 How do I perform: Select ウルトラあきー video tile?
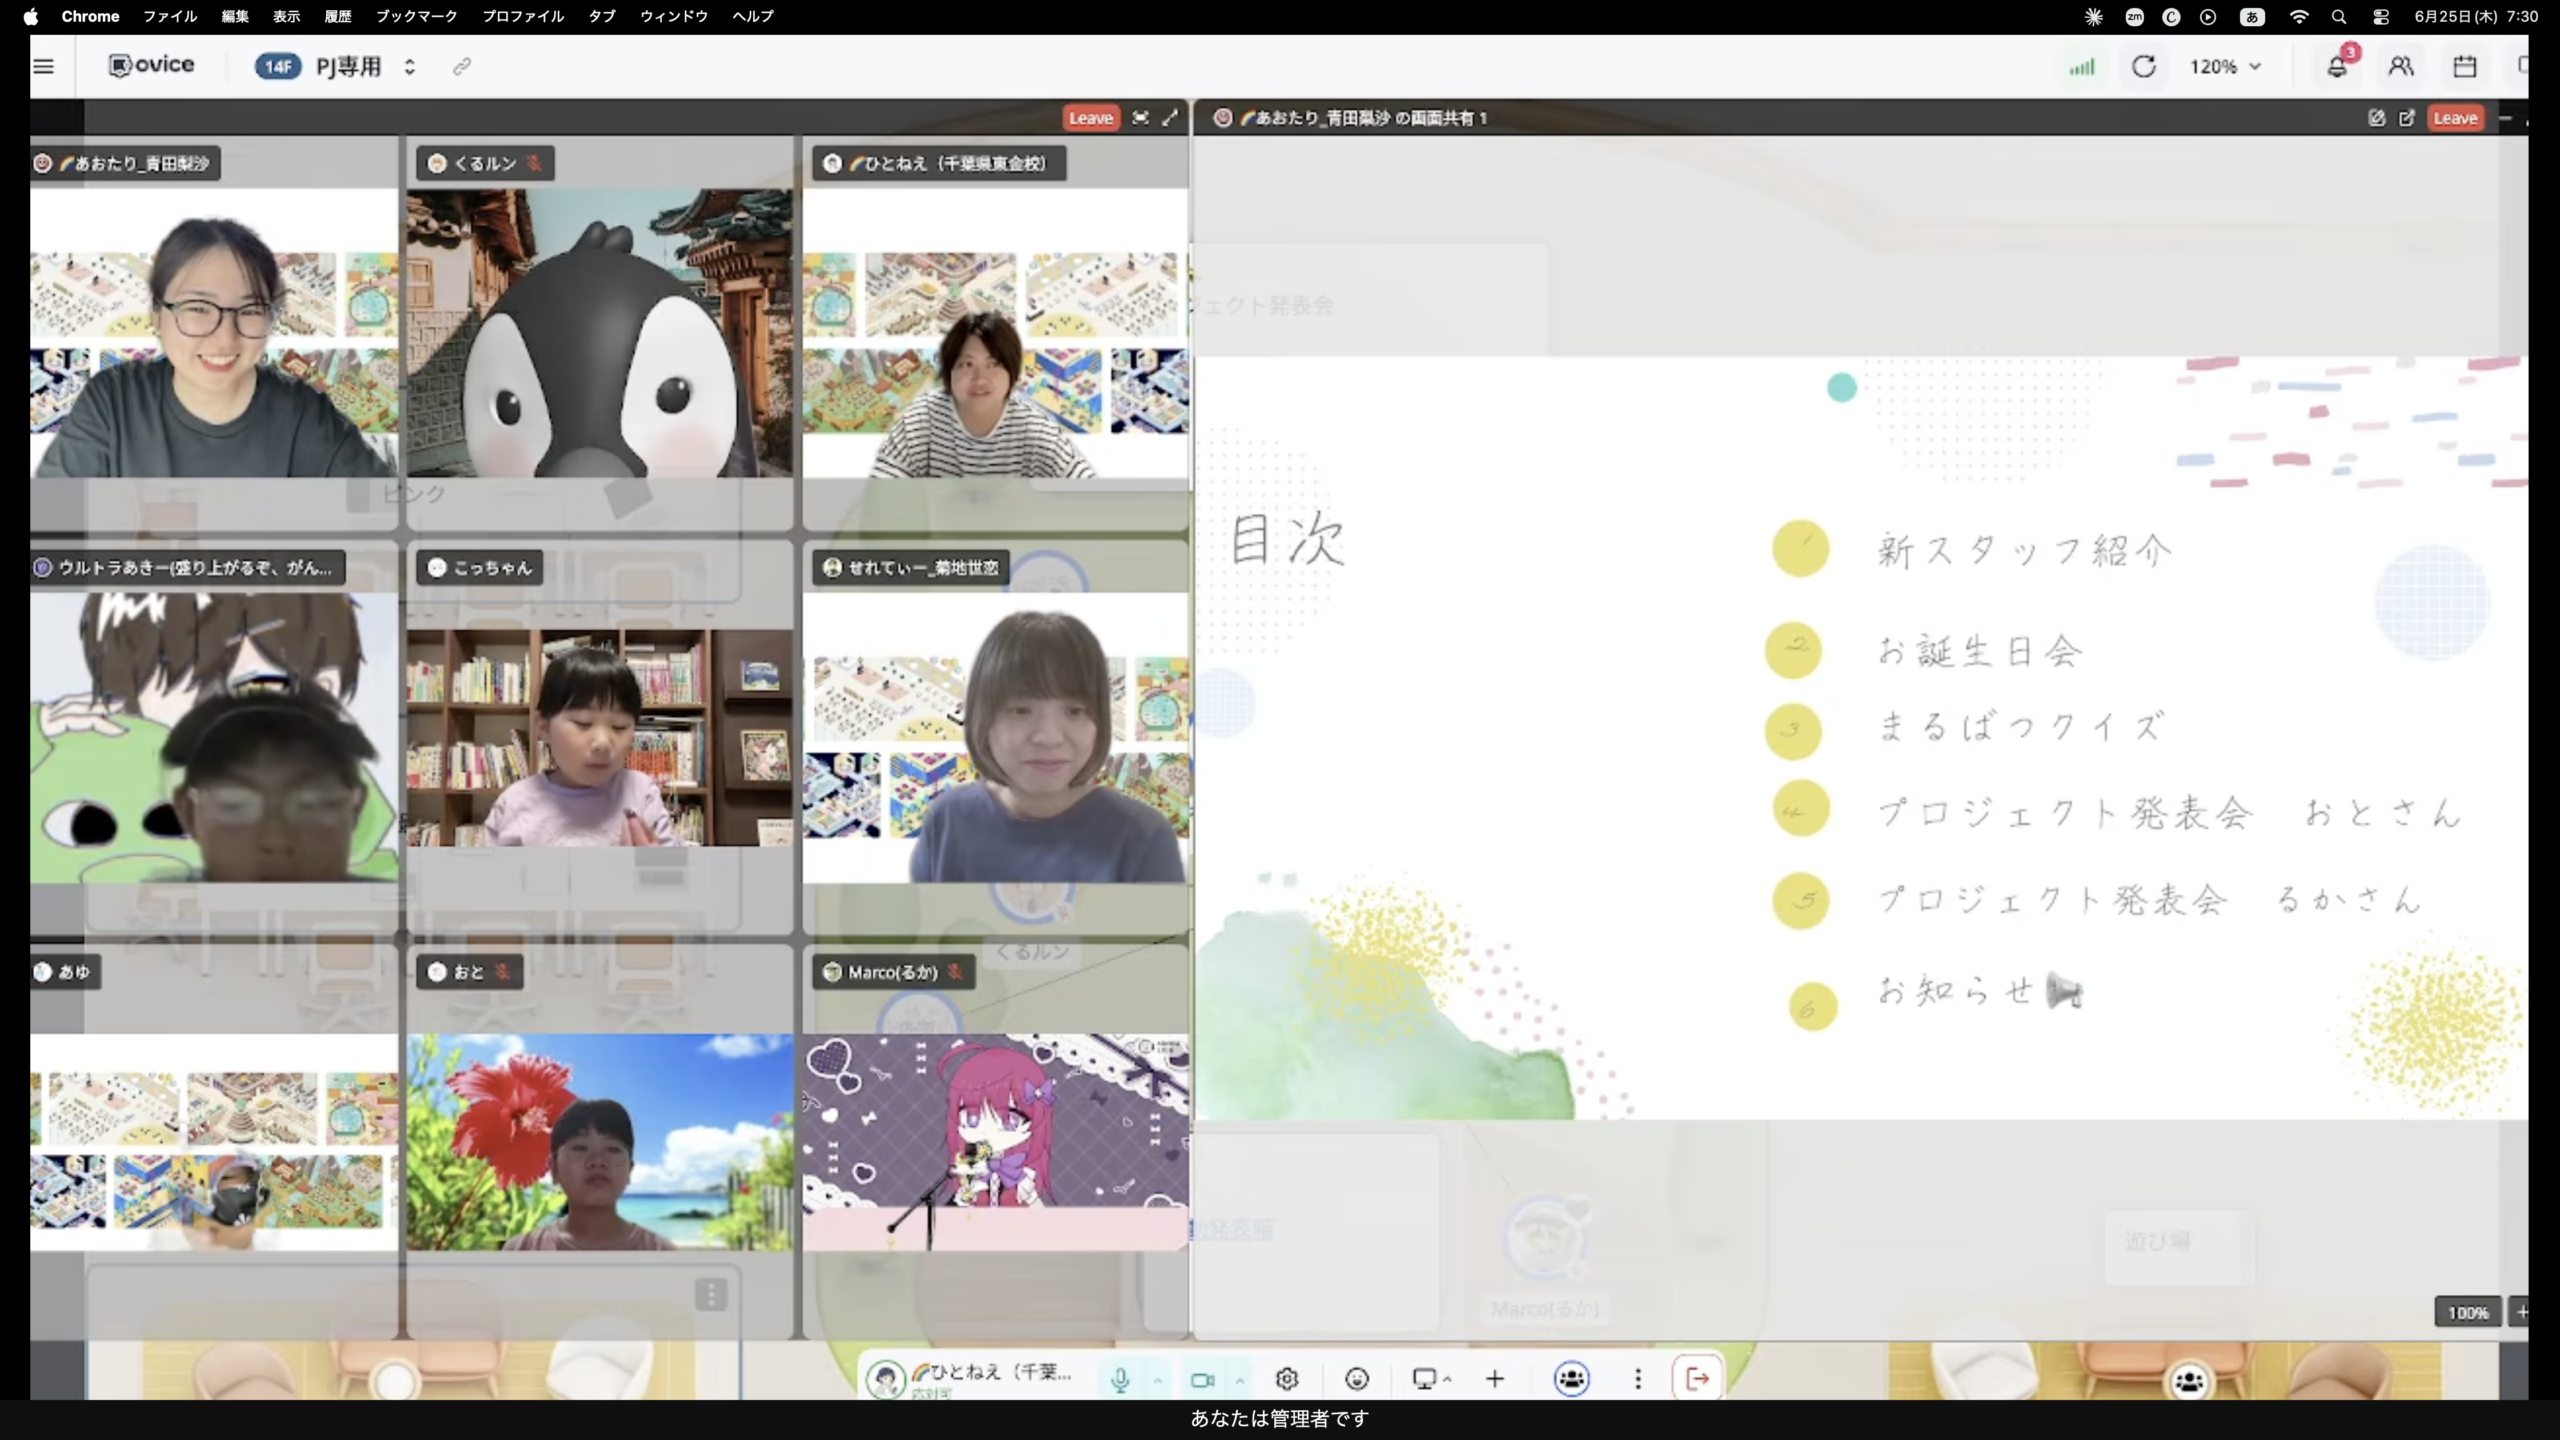(x=214, y=738)
